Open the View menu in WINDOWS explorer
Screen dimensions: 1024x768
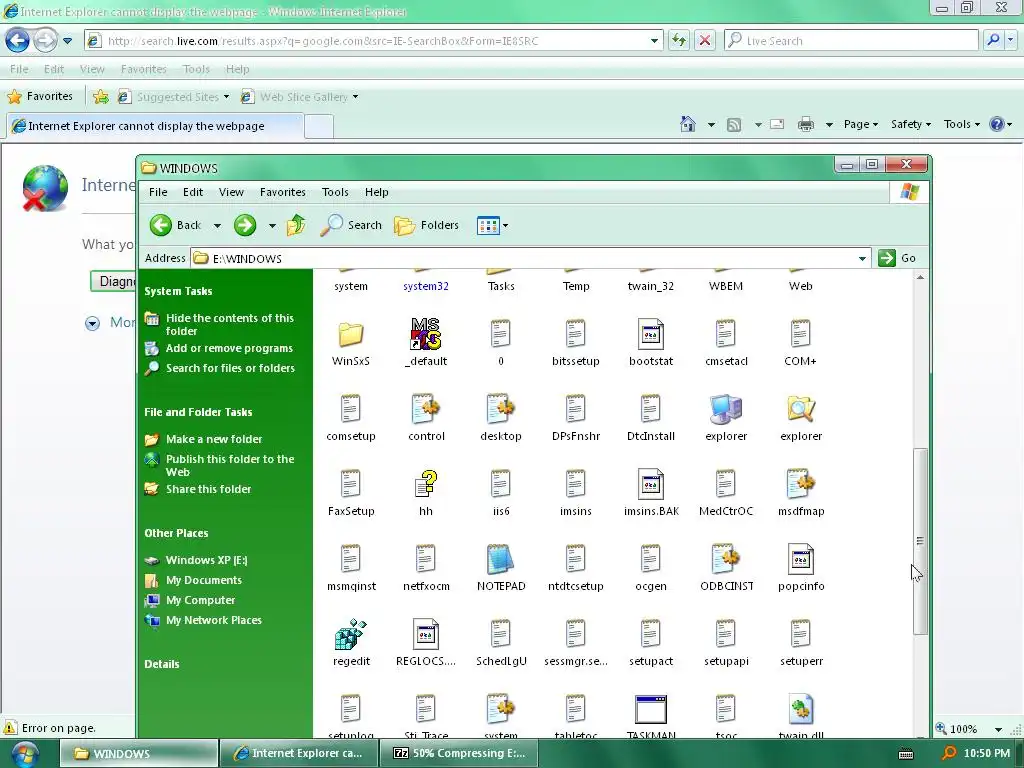tap(231, 192)
